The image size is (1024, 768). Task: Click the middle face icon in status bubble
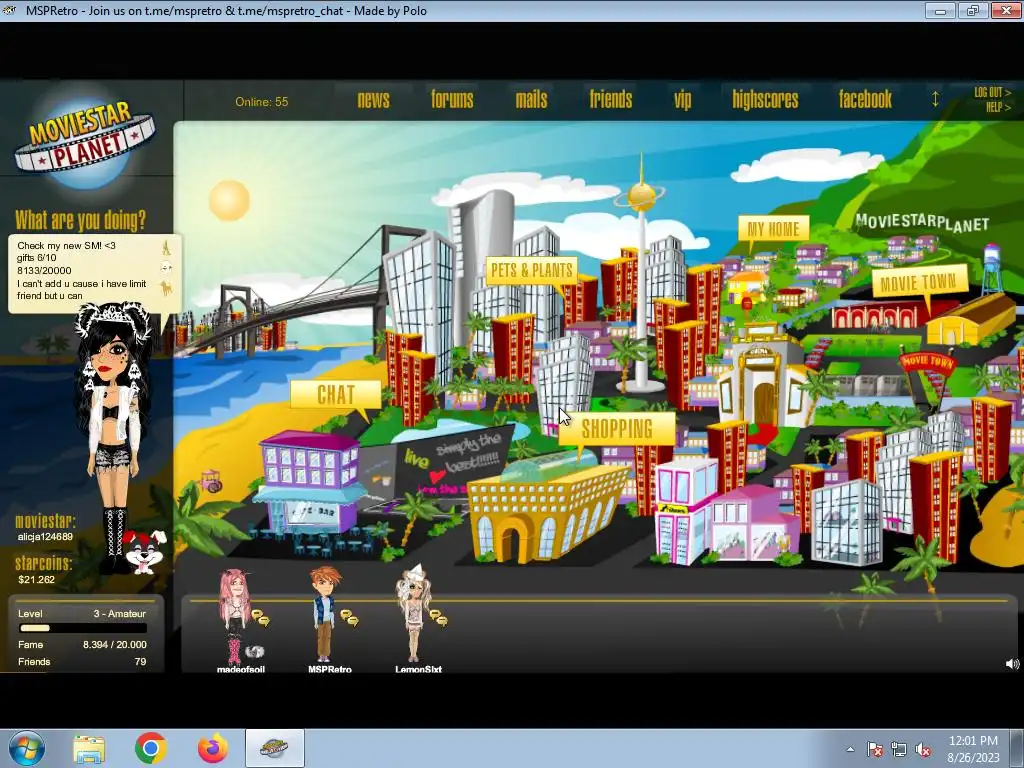[x=167, y=267]
